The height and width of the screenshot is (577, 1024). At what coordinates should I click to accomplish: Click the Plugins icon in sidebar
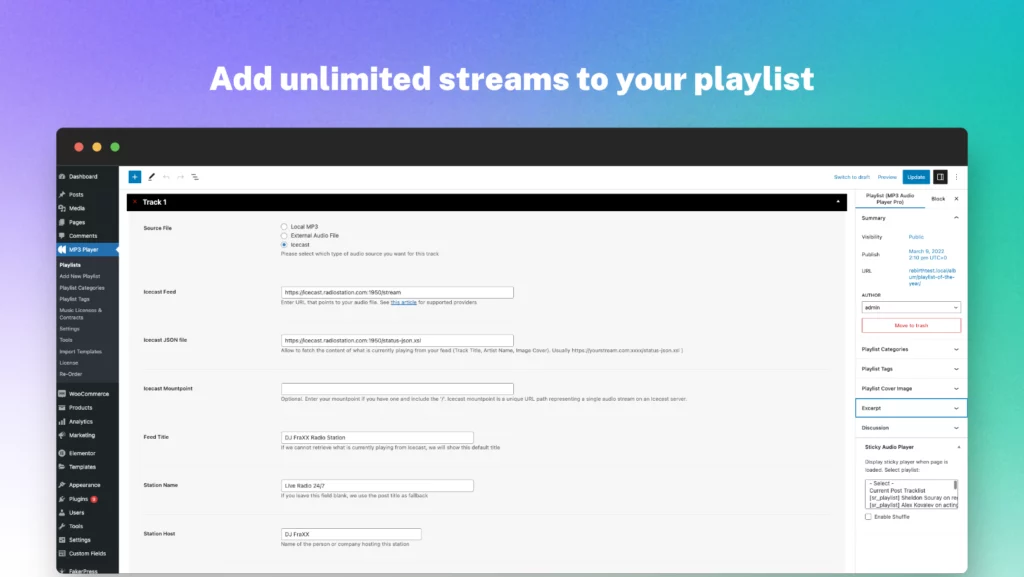(62, 499)
